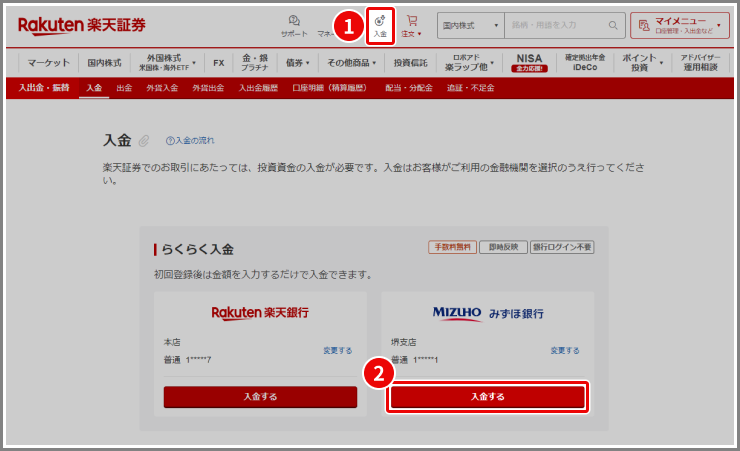Switch to the 外貨入金 tab

click(162, 88)
